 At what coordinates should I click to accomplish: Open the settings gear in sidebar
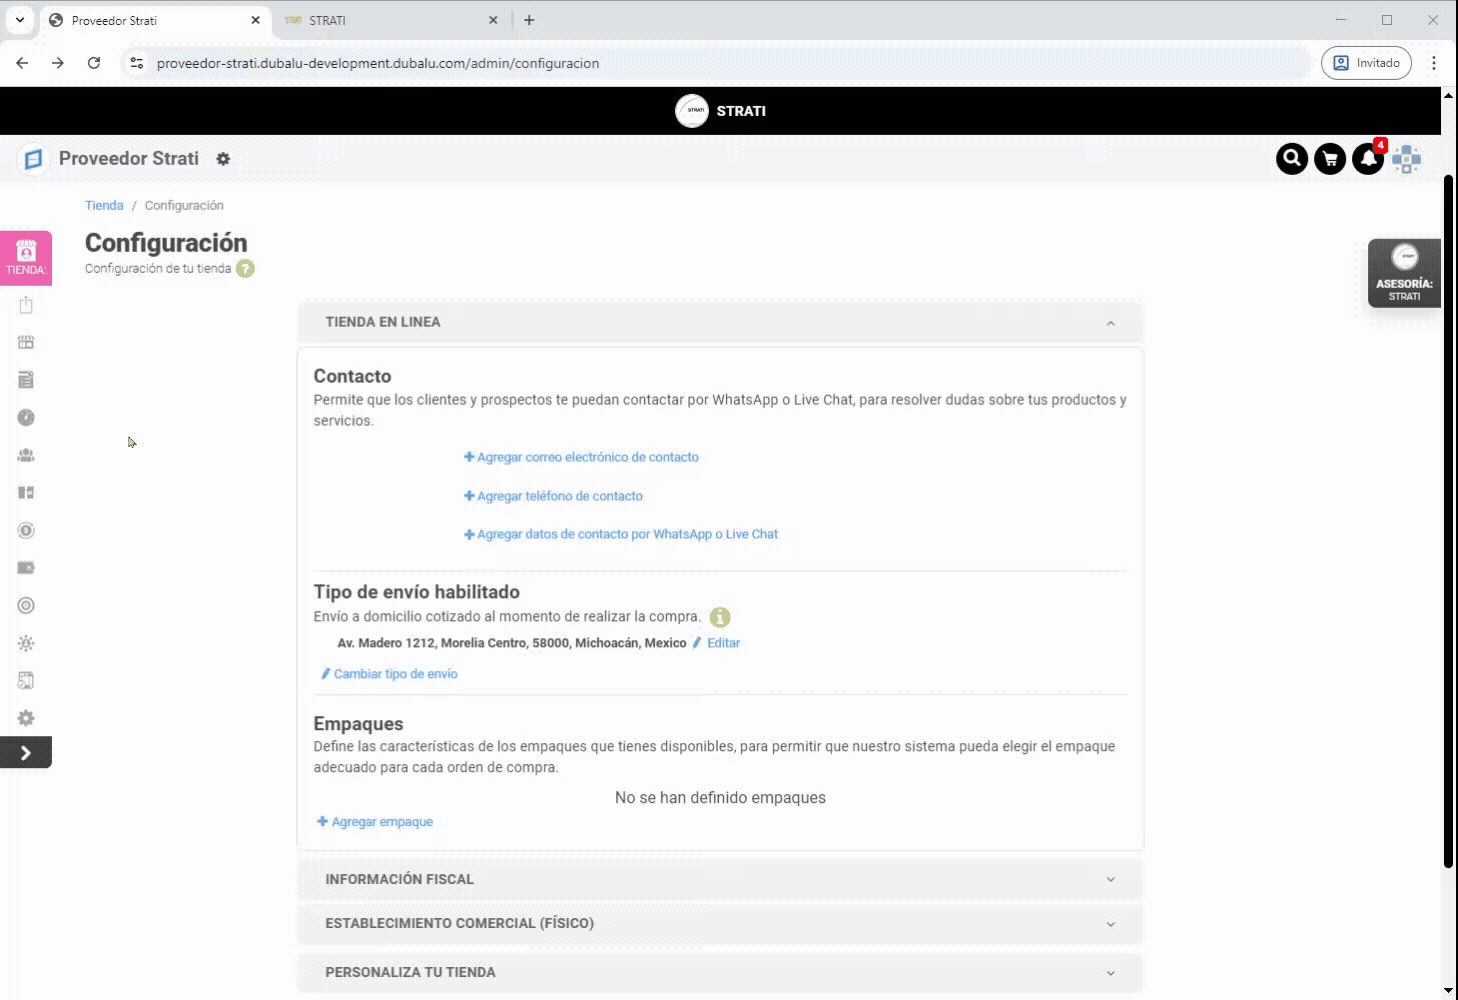click(26, 718)
